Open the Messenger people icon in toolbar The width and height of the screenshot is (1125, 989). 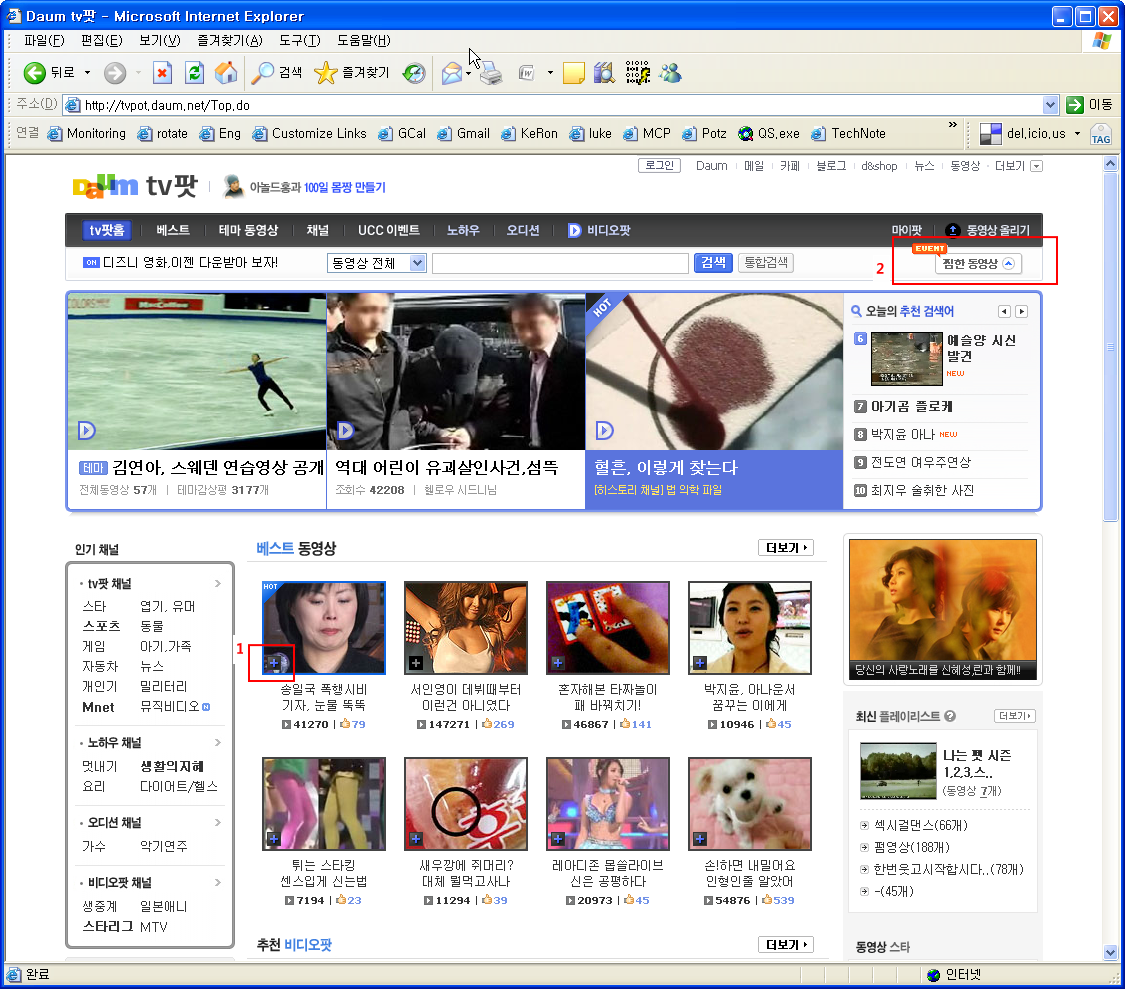pyautogui.click(x=671, y=72)
